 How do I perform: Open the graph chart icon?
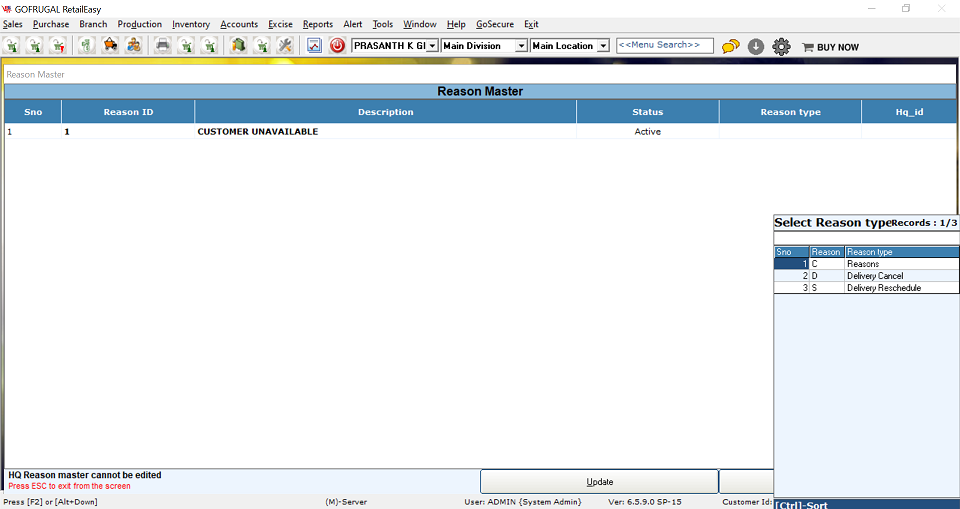[314, 46]
